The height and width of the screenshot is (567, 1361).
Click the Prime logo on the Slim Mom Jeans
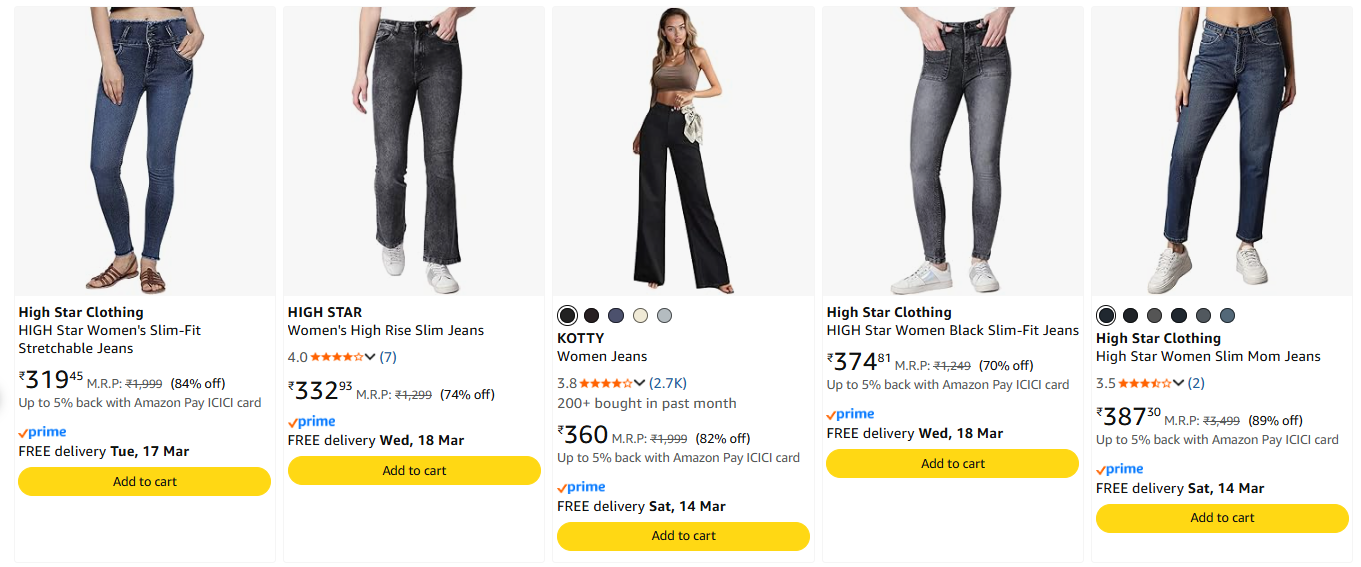pyautogui.click(x=1120, y=469)
